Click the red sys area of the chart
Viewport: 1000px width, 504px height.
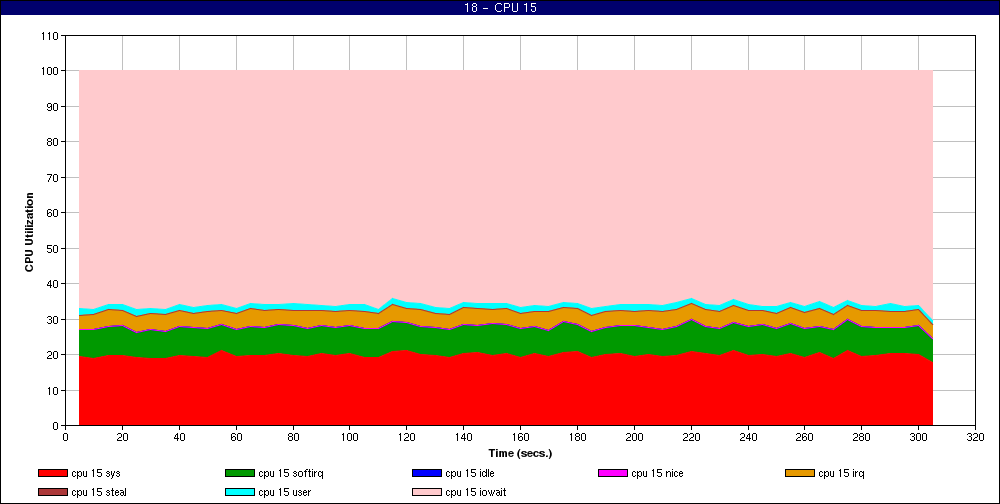coord(506,389)
